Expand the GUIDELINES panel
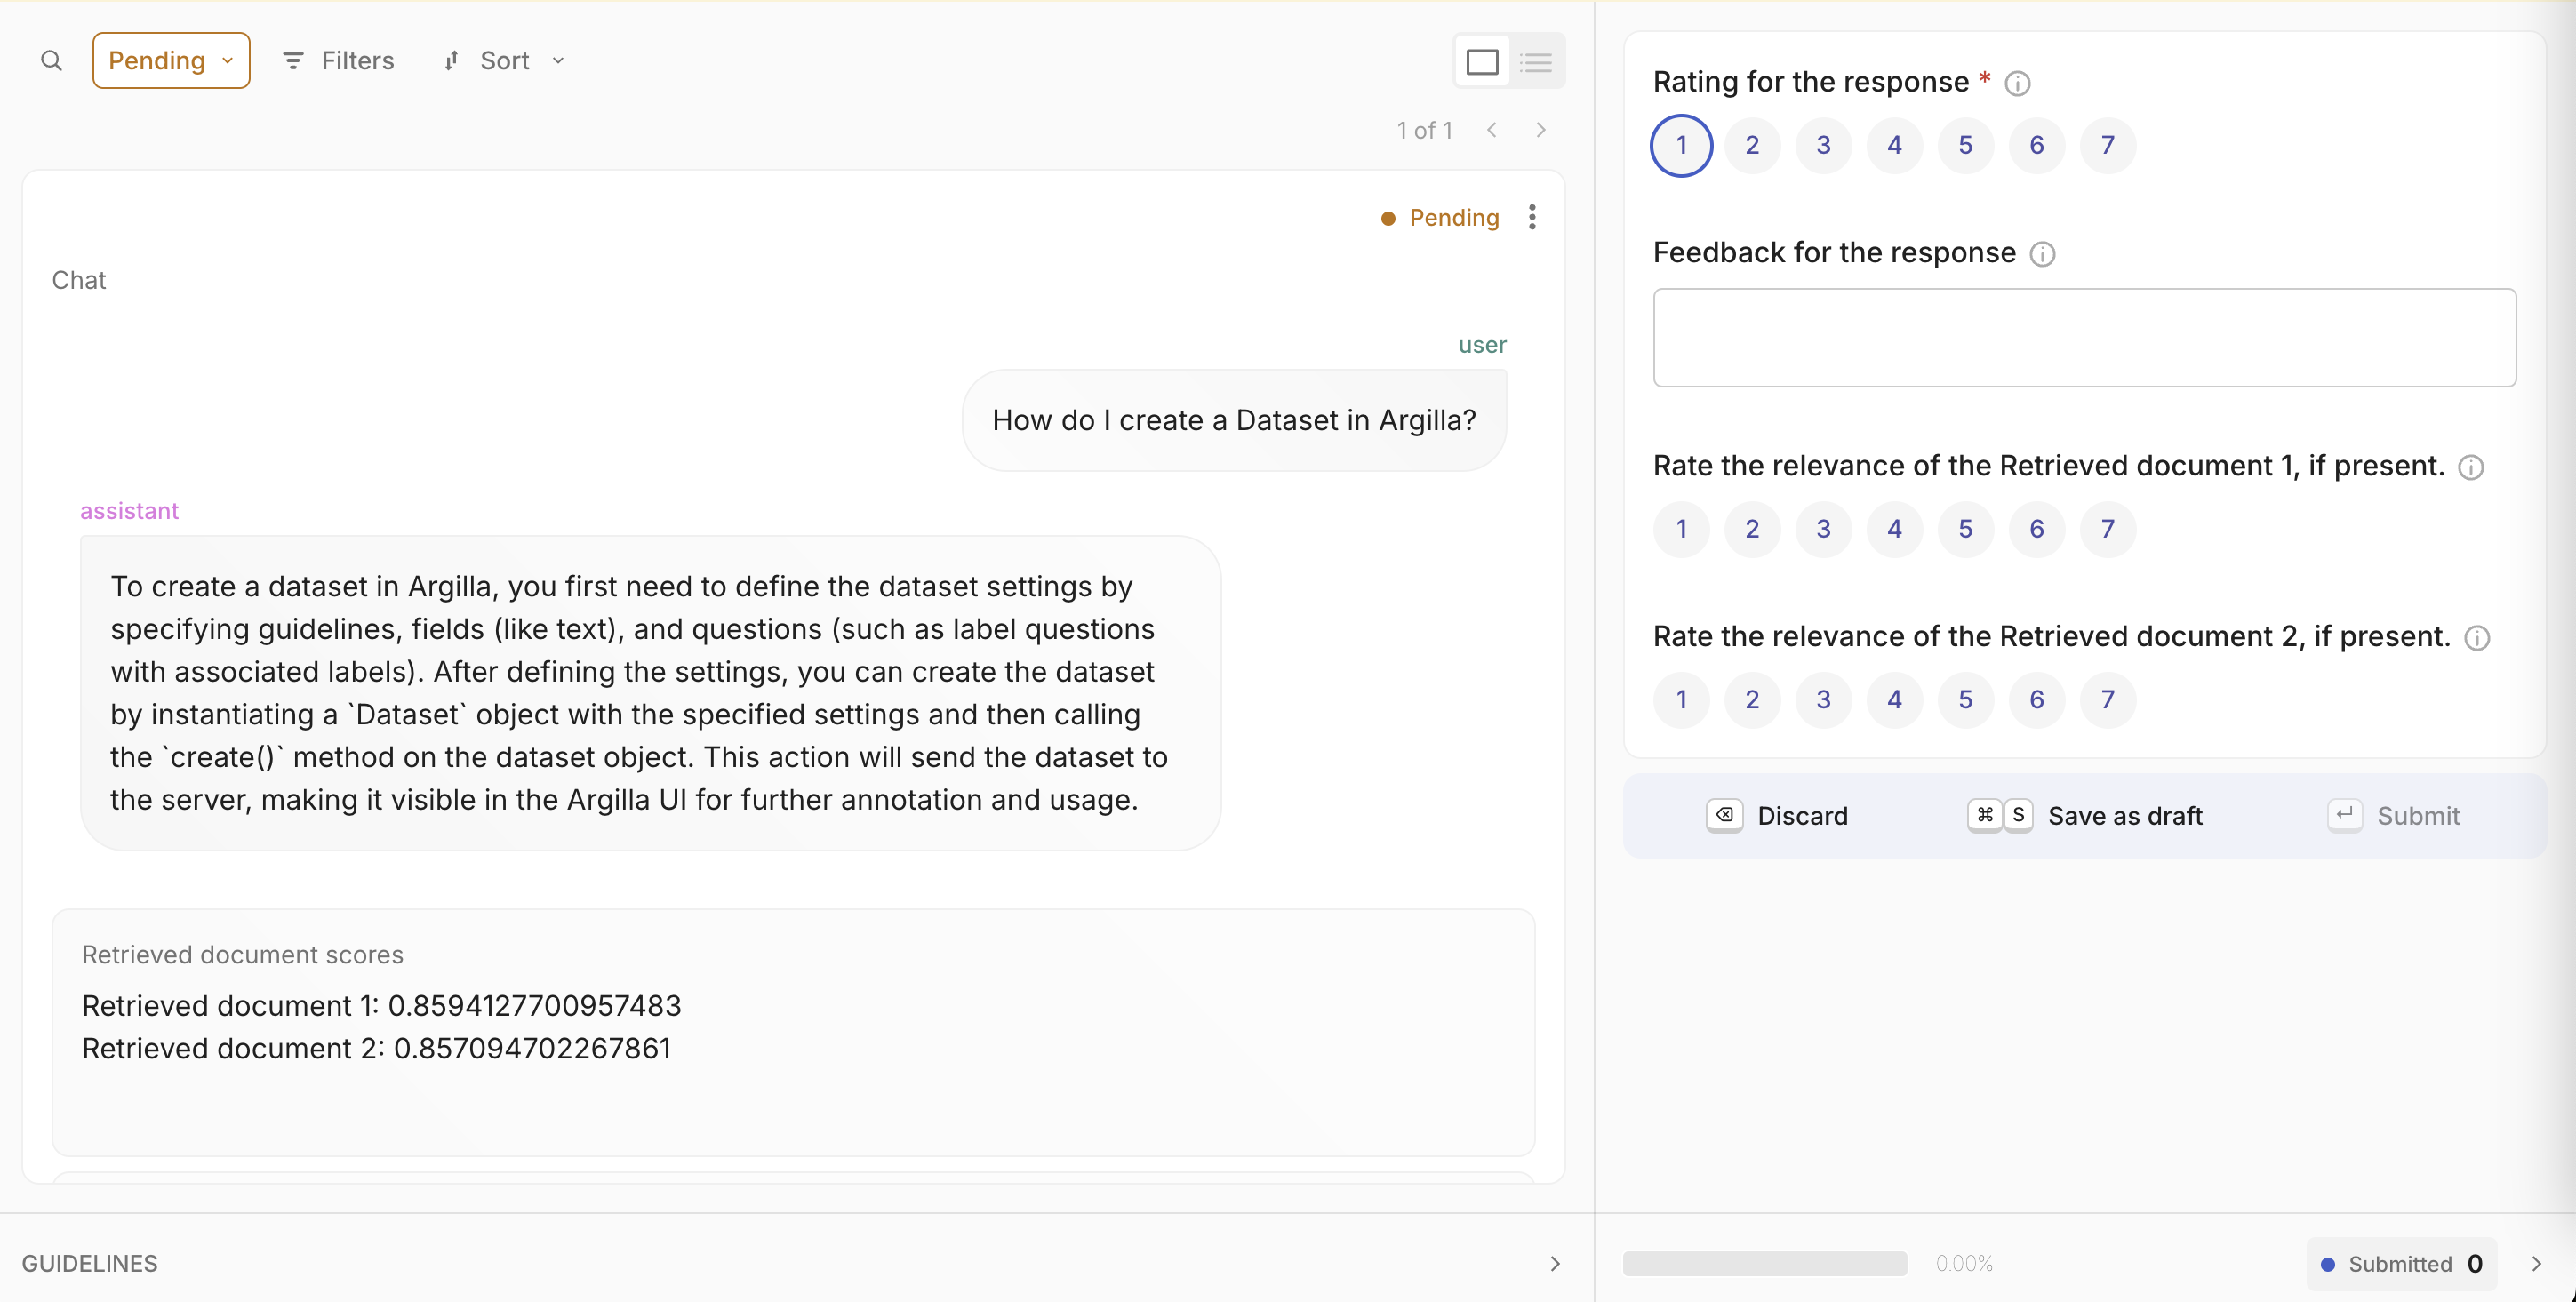2576x1302 pixels. 1554,1264
